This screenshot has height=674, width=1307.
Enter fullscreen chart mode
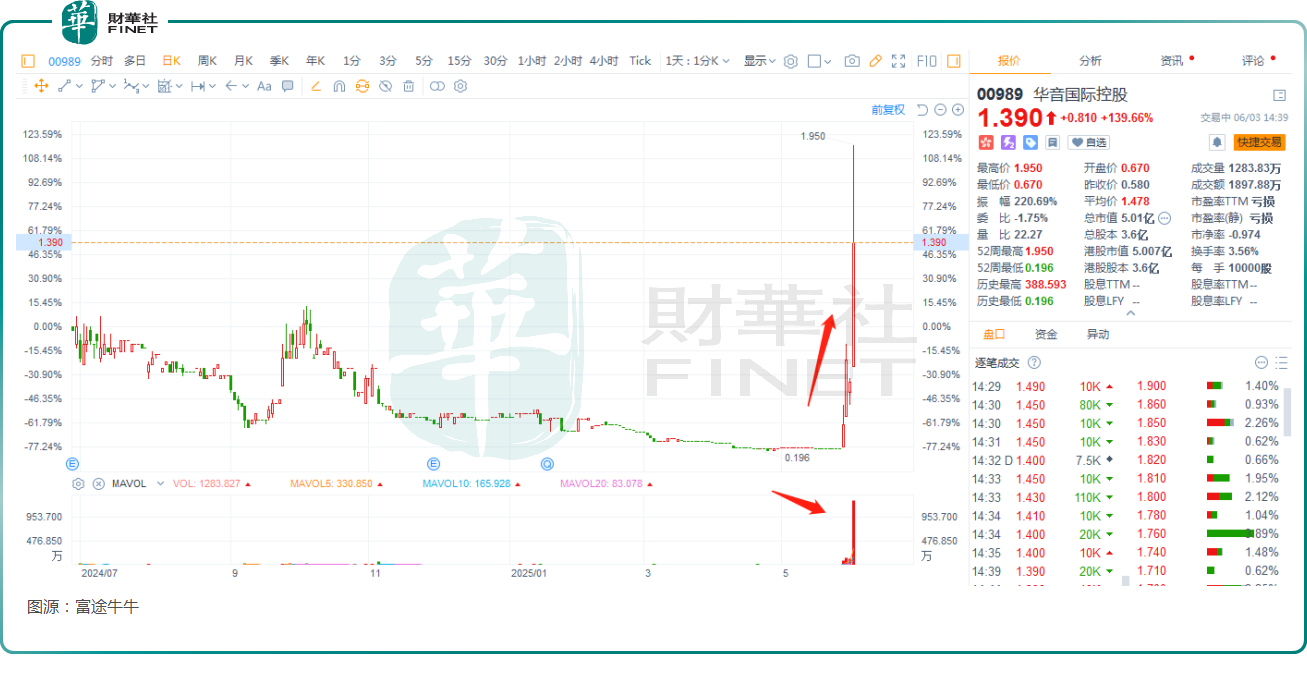(898, 61)
